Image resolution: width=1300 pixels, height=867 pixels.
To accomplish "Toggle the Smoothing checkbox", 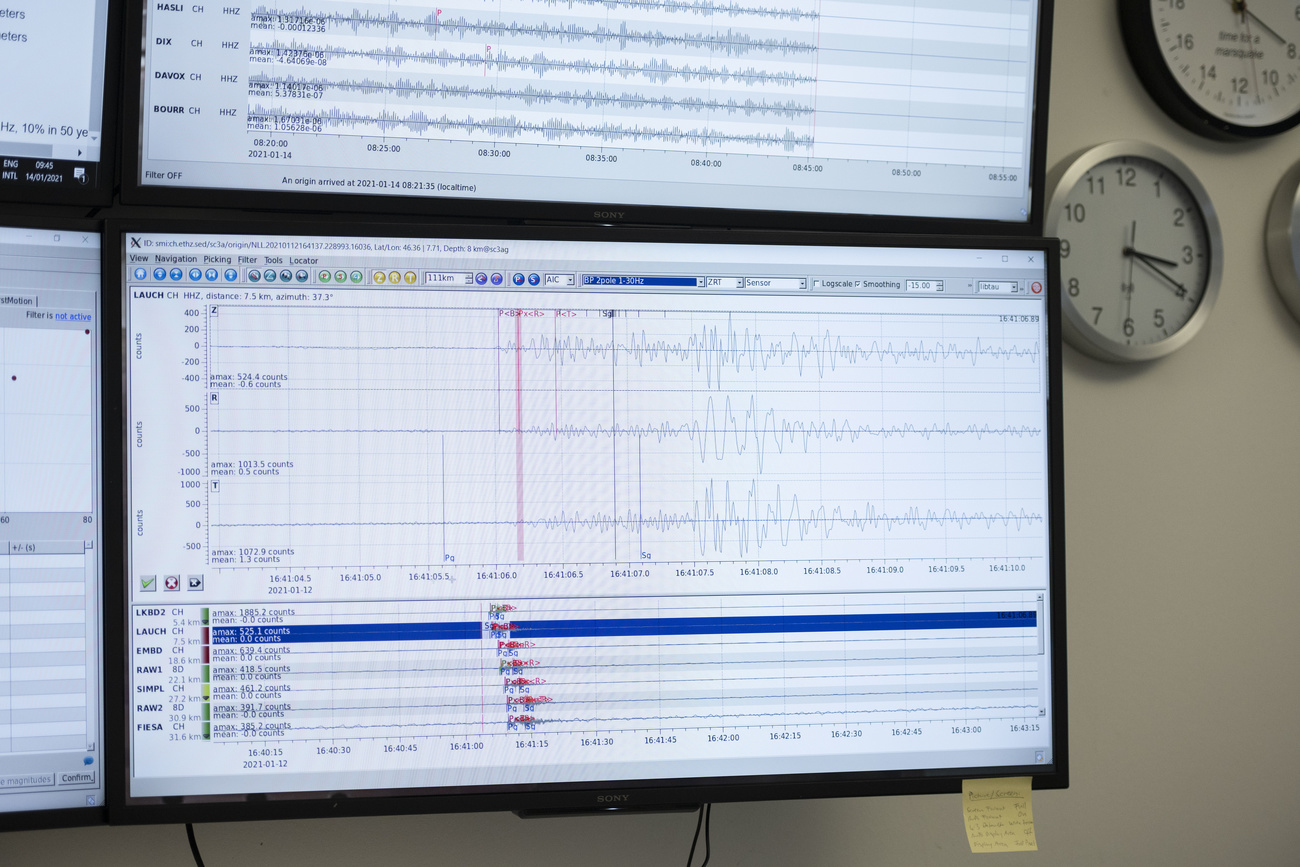I will [x=858, y=284].
